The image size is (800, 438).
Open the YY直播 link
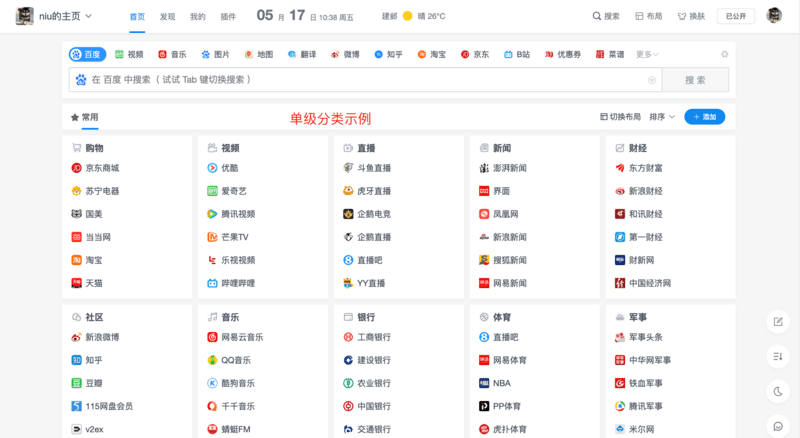pos(364,283)
